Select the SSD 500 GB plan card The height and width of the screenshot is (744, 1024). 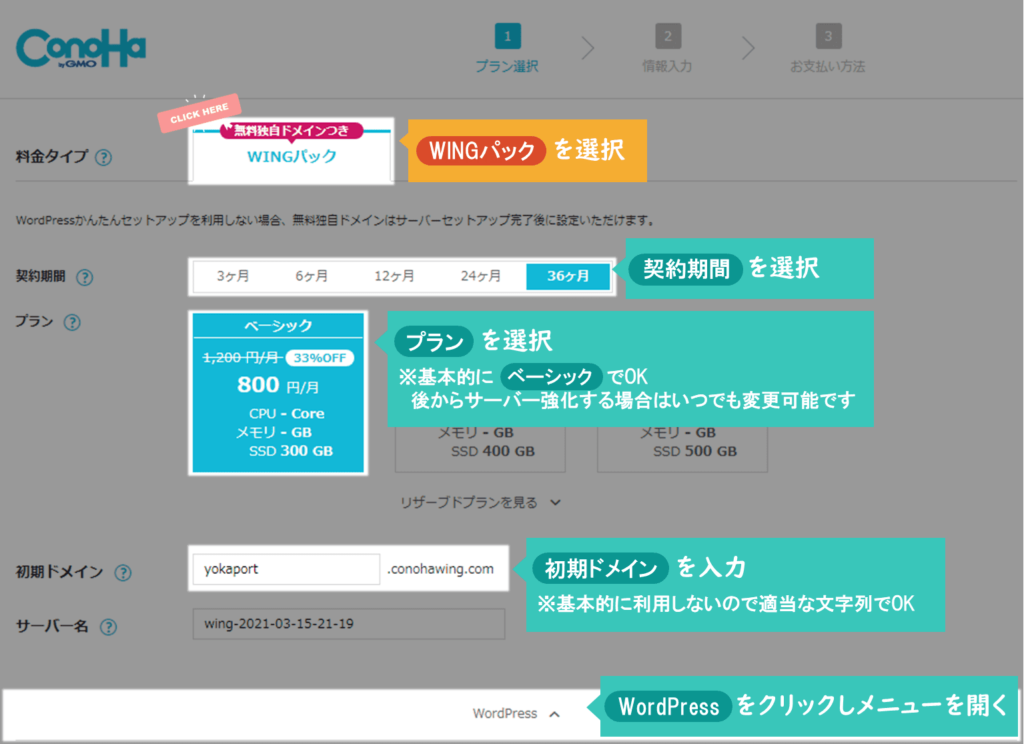point(682,449)
